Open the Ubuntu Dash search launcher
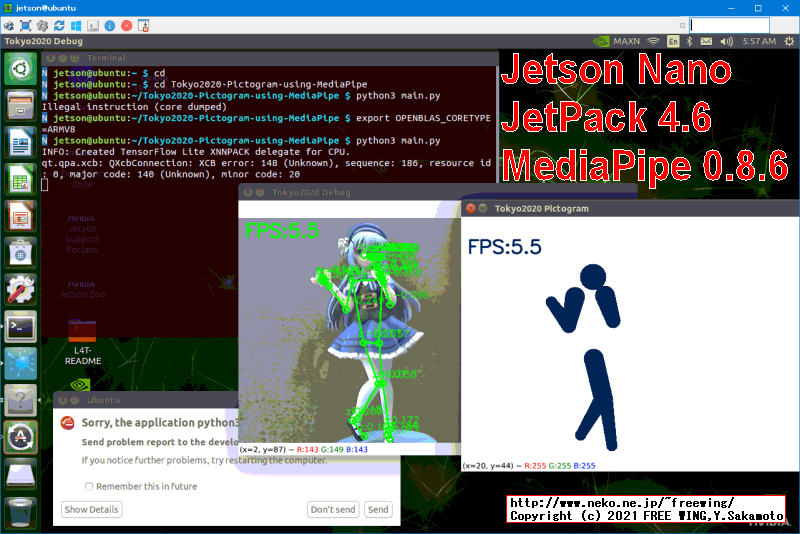This screenshot has height=534, width=800. 21,70
